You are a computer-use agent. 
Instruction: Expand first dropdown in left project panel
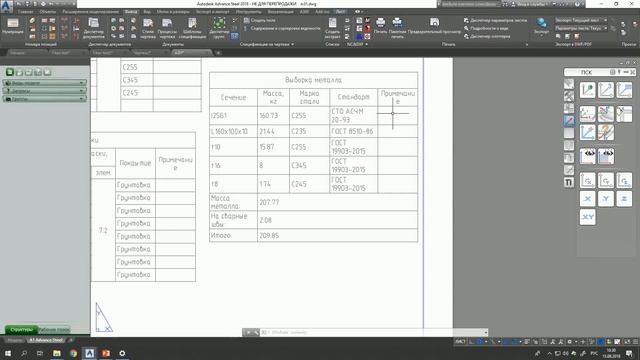pyautogui.click(x=81, y=83)
